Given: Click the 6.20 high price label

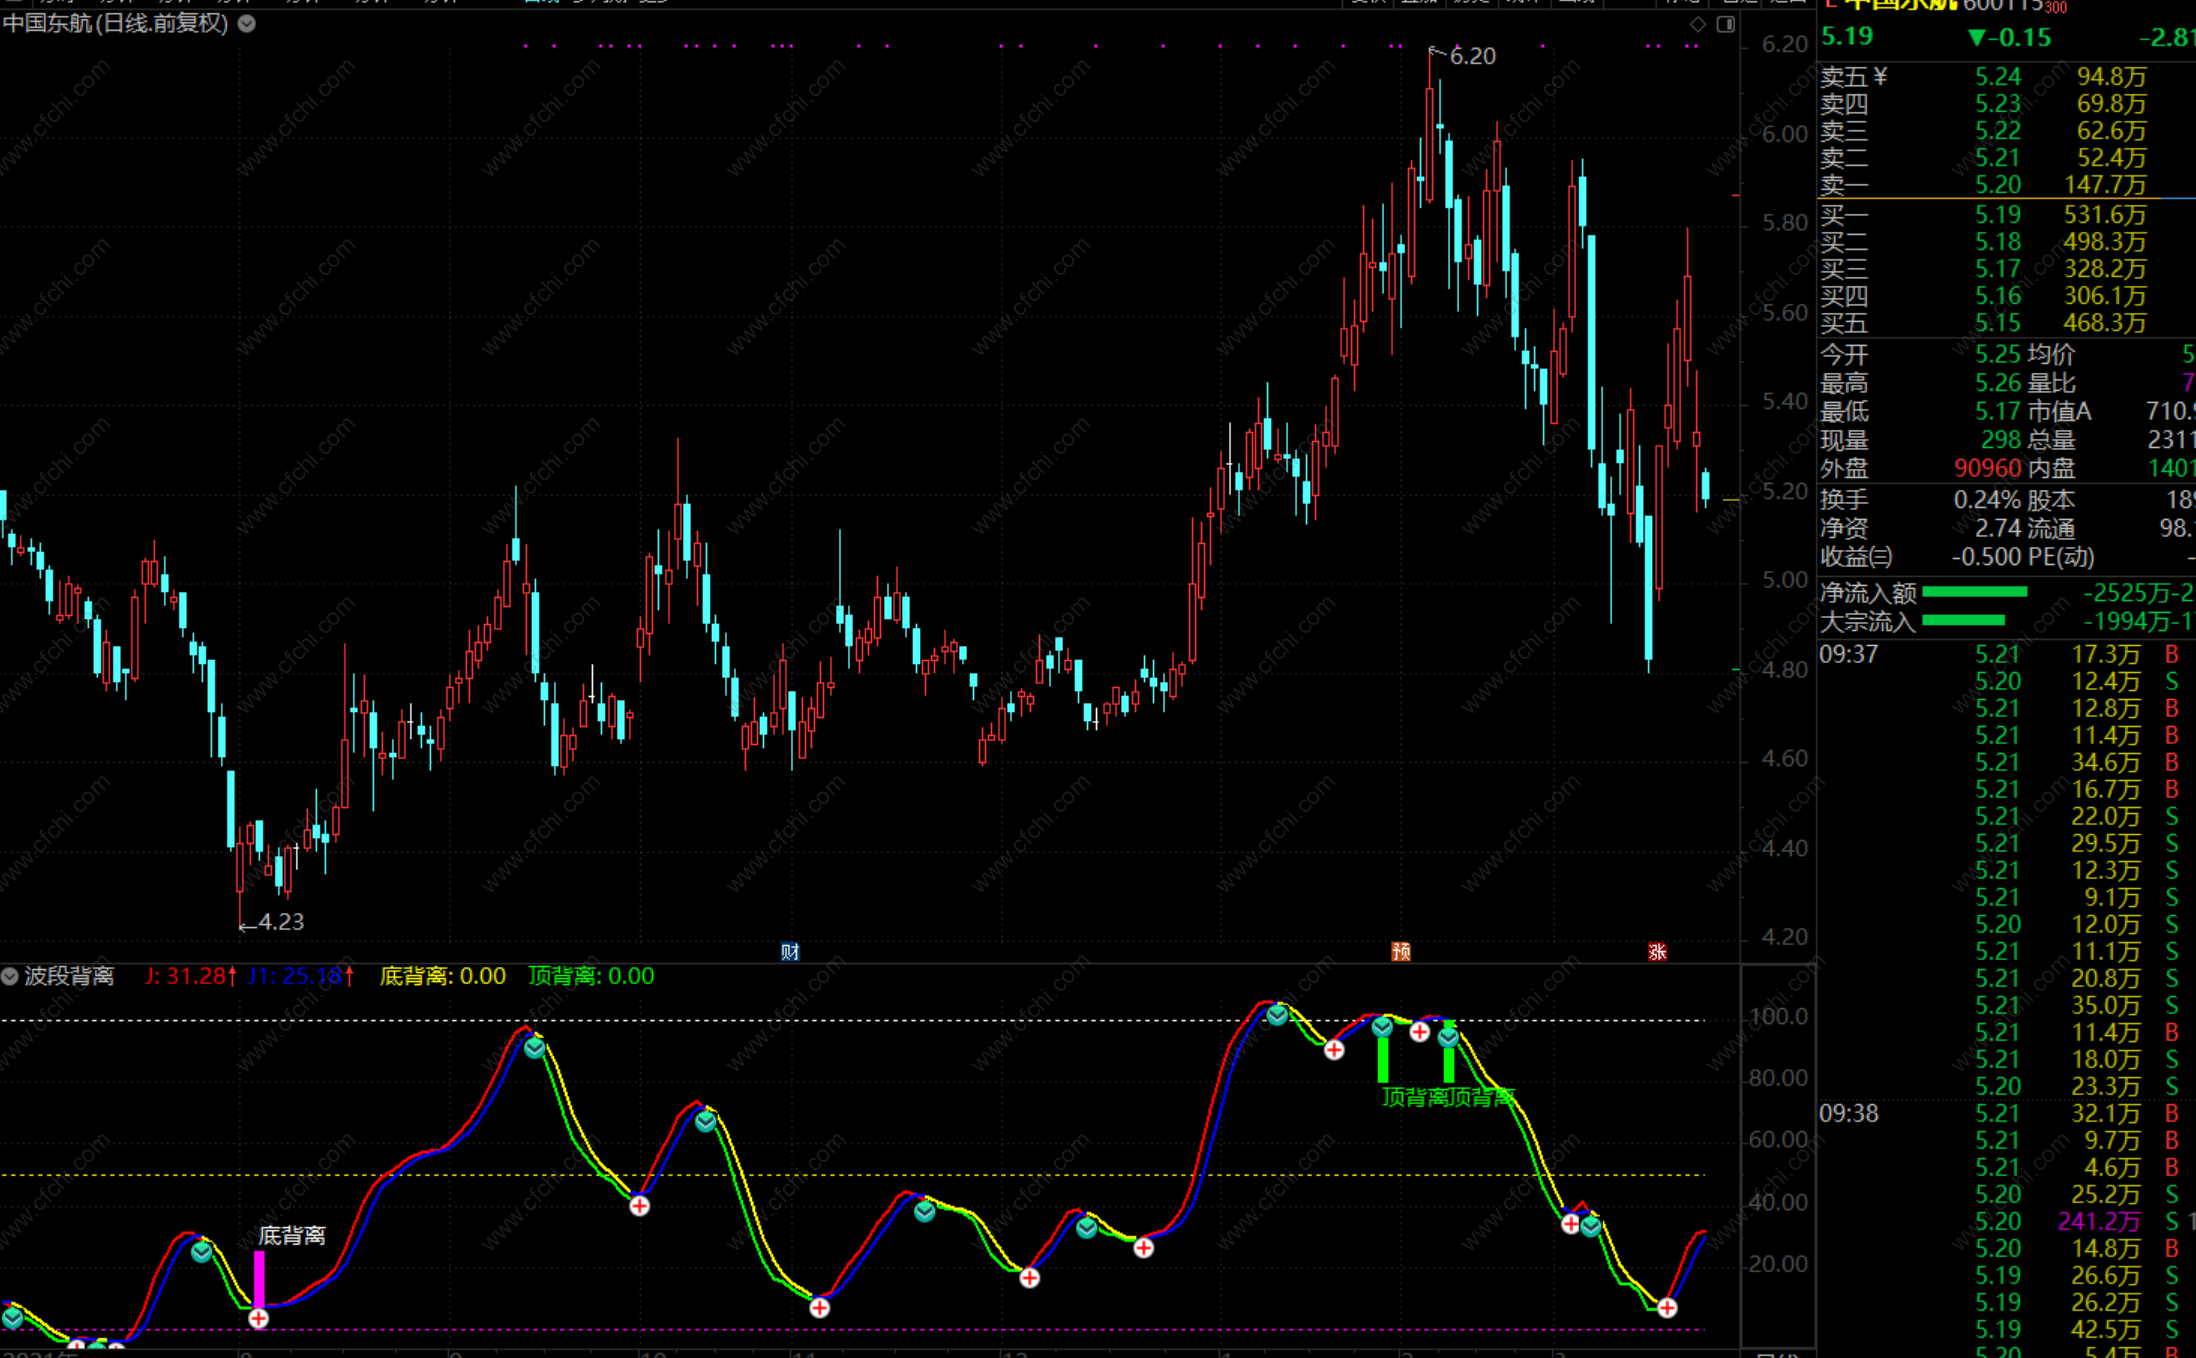Looking at the screenshot, I should 1472,56.
